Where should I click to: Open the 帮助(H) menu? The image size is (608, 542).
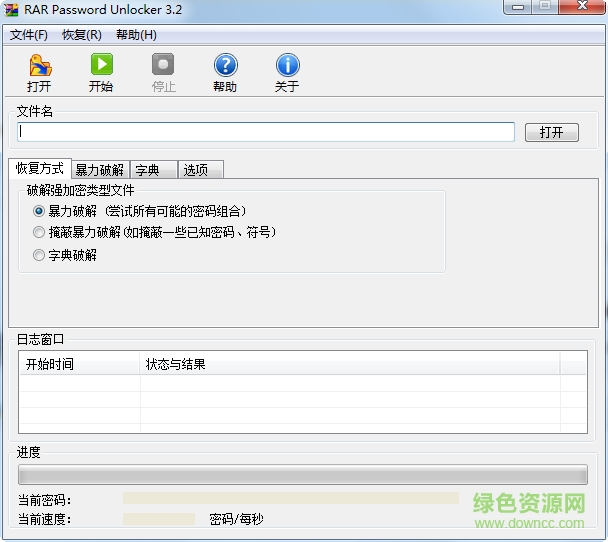coord(136,35)
